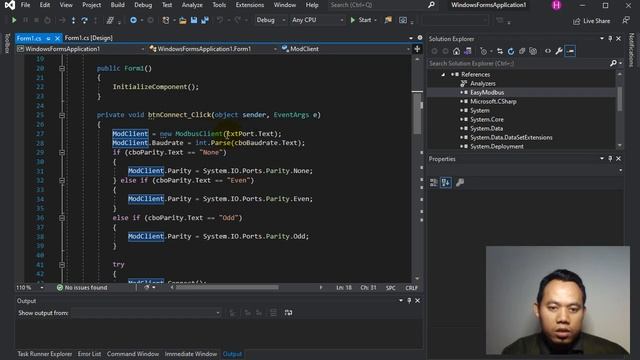This screenshot has height=360, width=640.
Task: Click the Solution Explorer search magnifier icon
Action: click(613, 63)
